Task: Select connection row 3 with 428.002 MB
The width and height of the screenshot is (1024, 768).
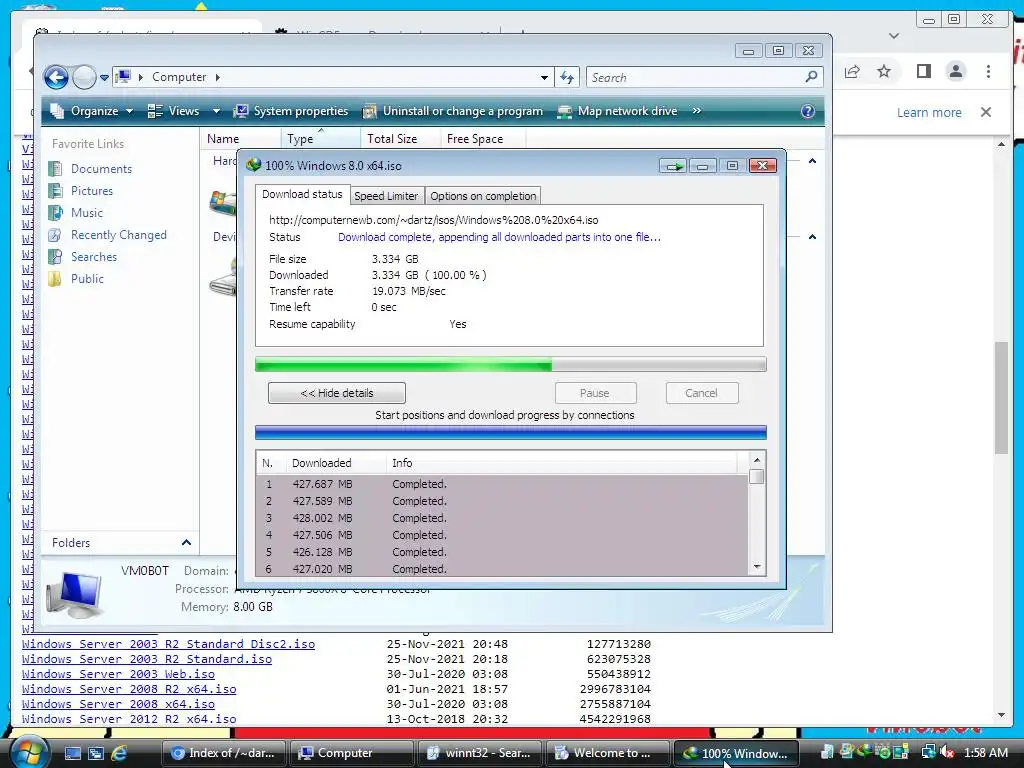Action: click(502, 518)
